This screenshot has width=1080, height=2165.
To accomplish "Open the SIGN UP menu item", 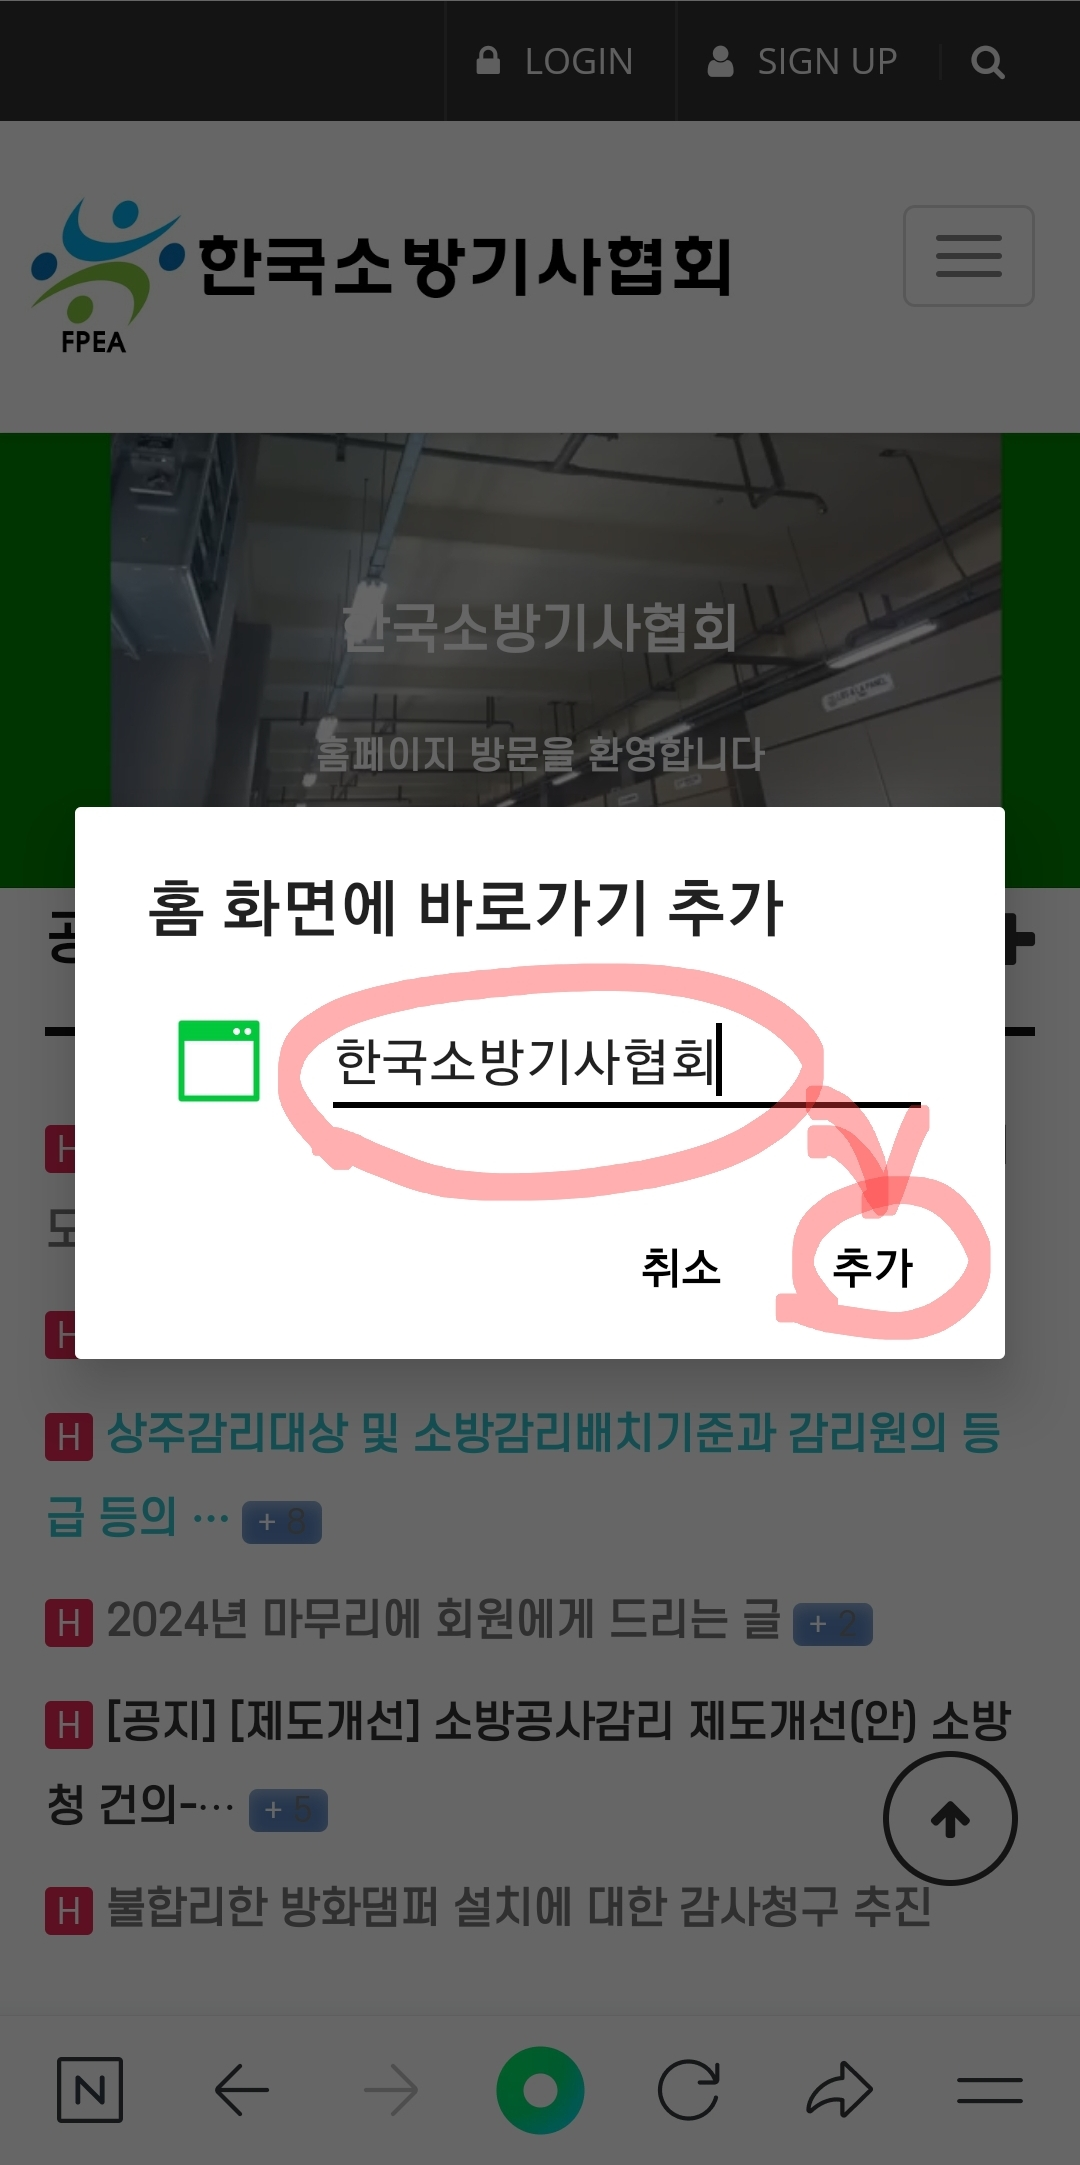I will pos(803,62).
